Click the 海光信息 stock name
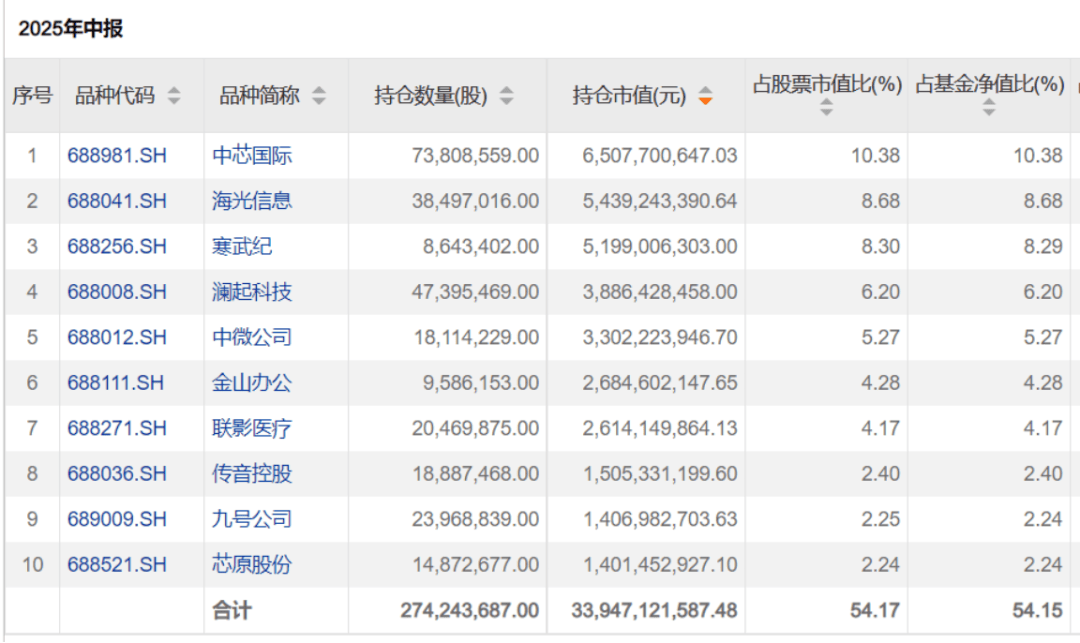The height and width of the screenshot is (643, 1080). click(252, 201)
